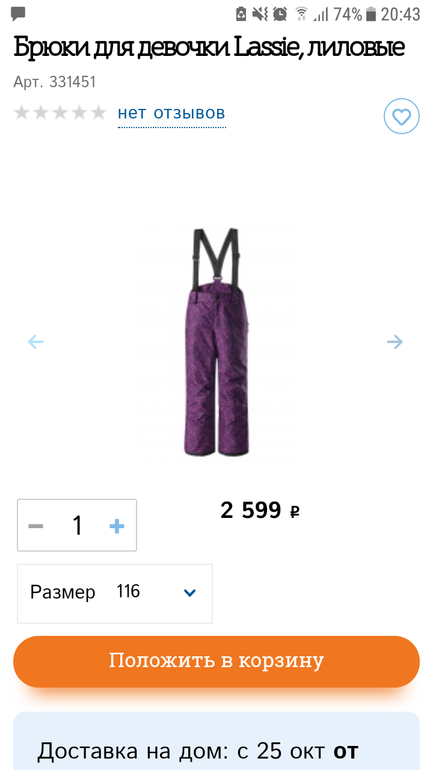Click the five-star rating row
Viewport: 433px width, 770px height.
(x=60, y=113)
